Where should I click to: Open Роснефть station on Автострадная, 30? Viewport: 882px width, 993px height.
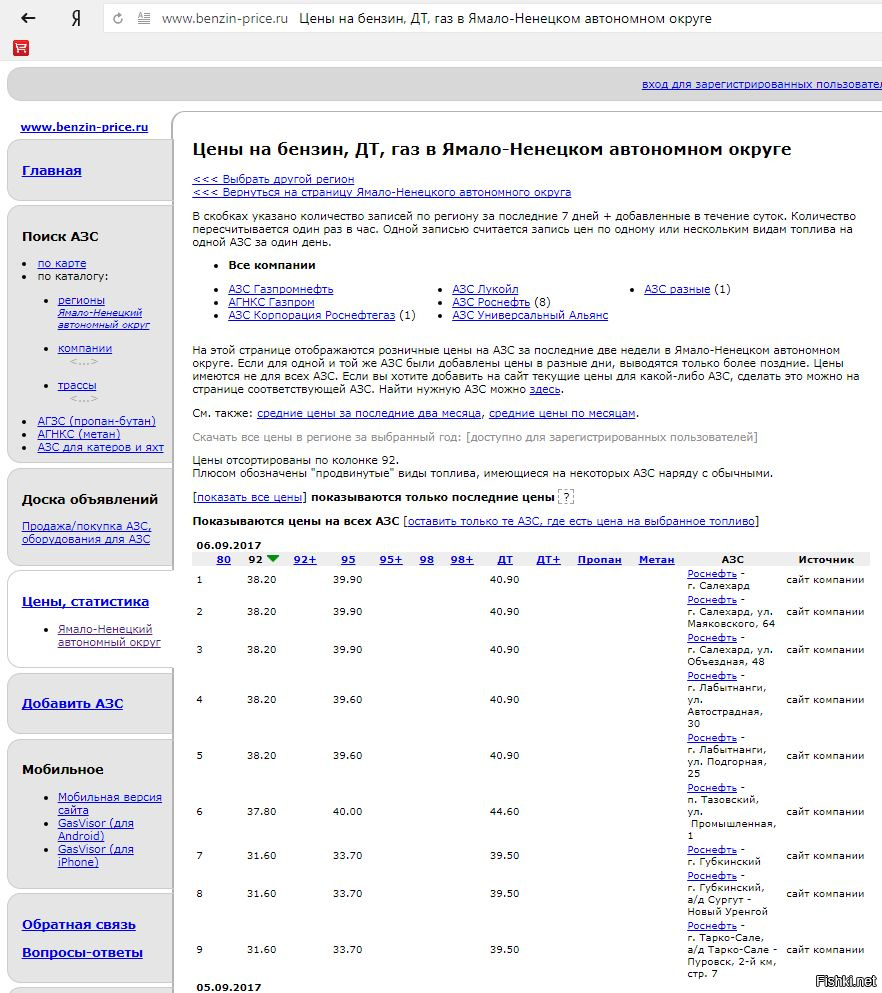(712, 676)
